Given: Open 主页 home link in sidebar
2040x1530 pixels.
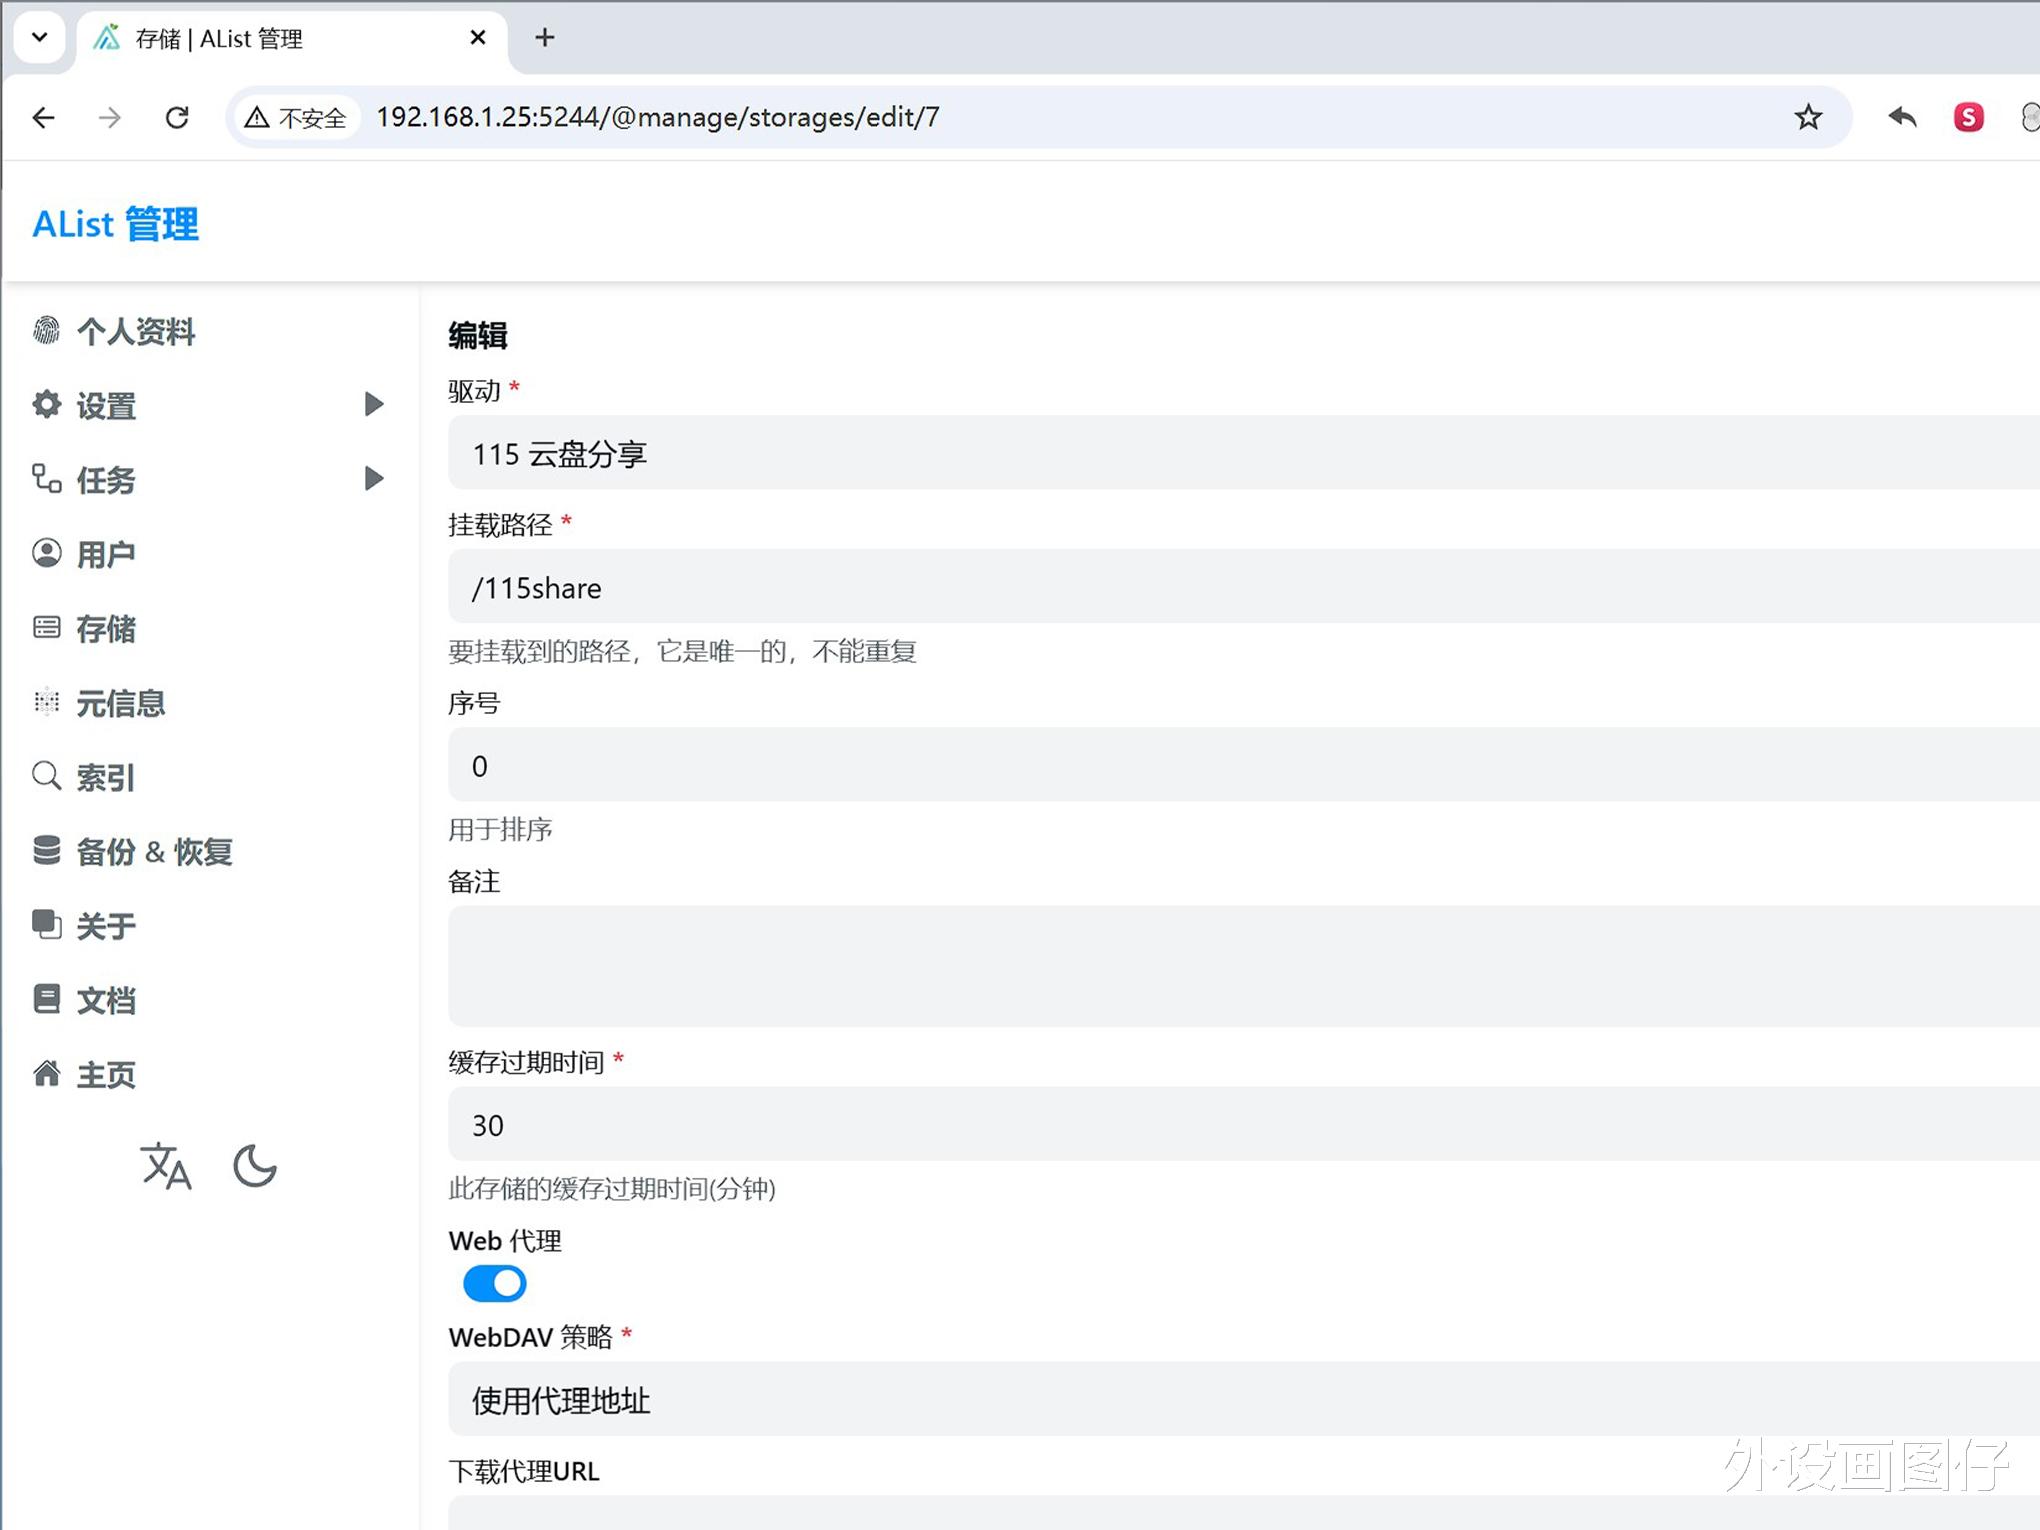Looking at the screenshot, I should [105, 1075].
